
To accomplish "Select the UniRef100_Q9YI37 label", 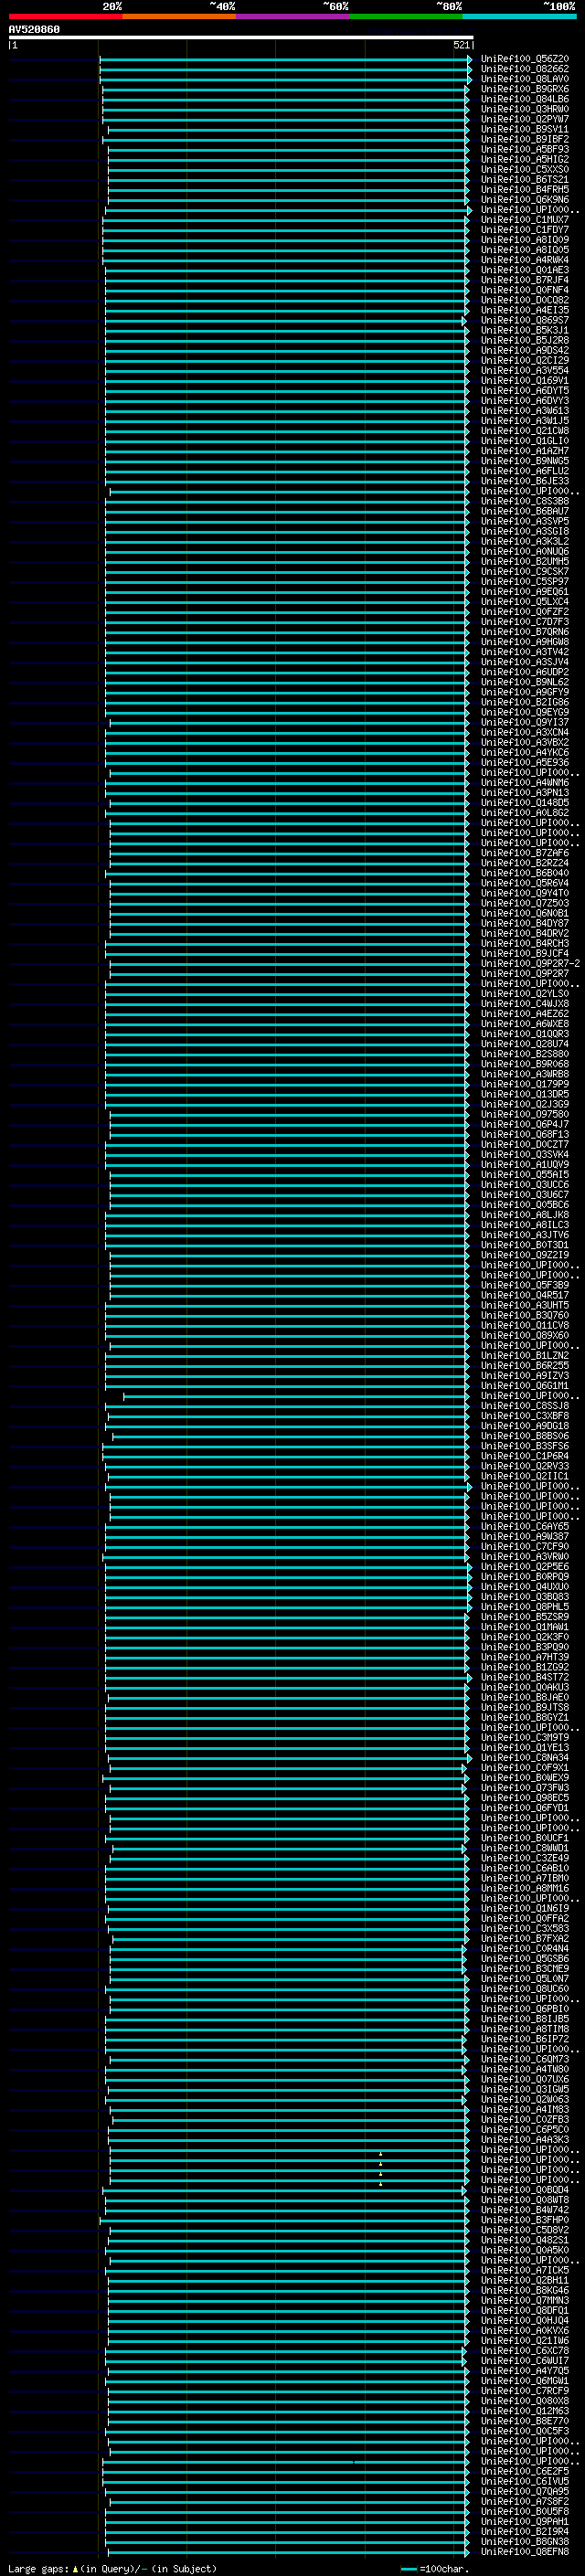I will tap(525, 722).
